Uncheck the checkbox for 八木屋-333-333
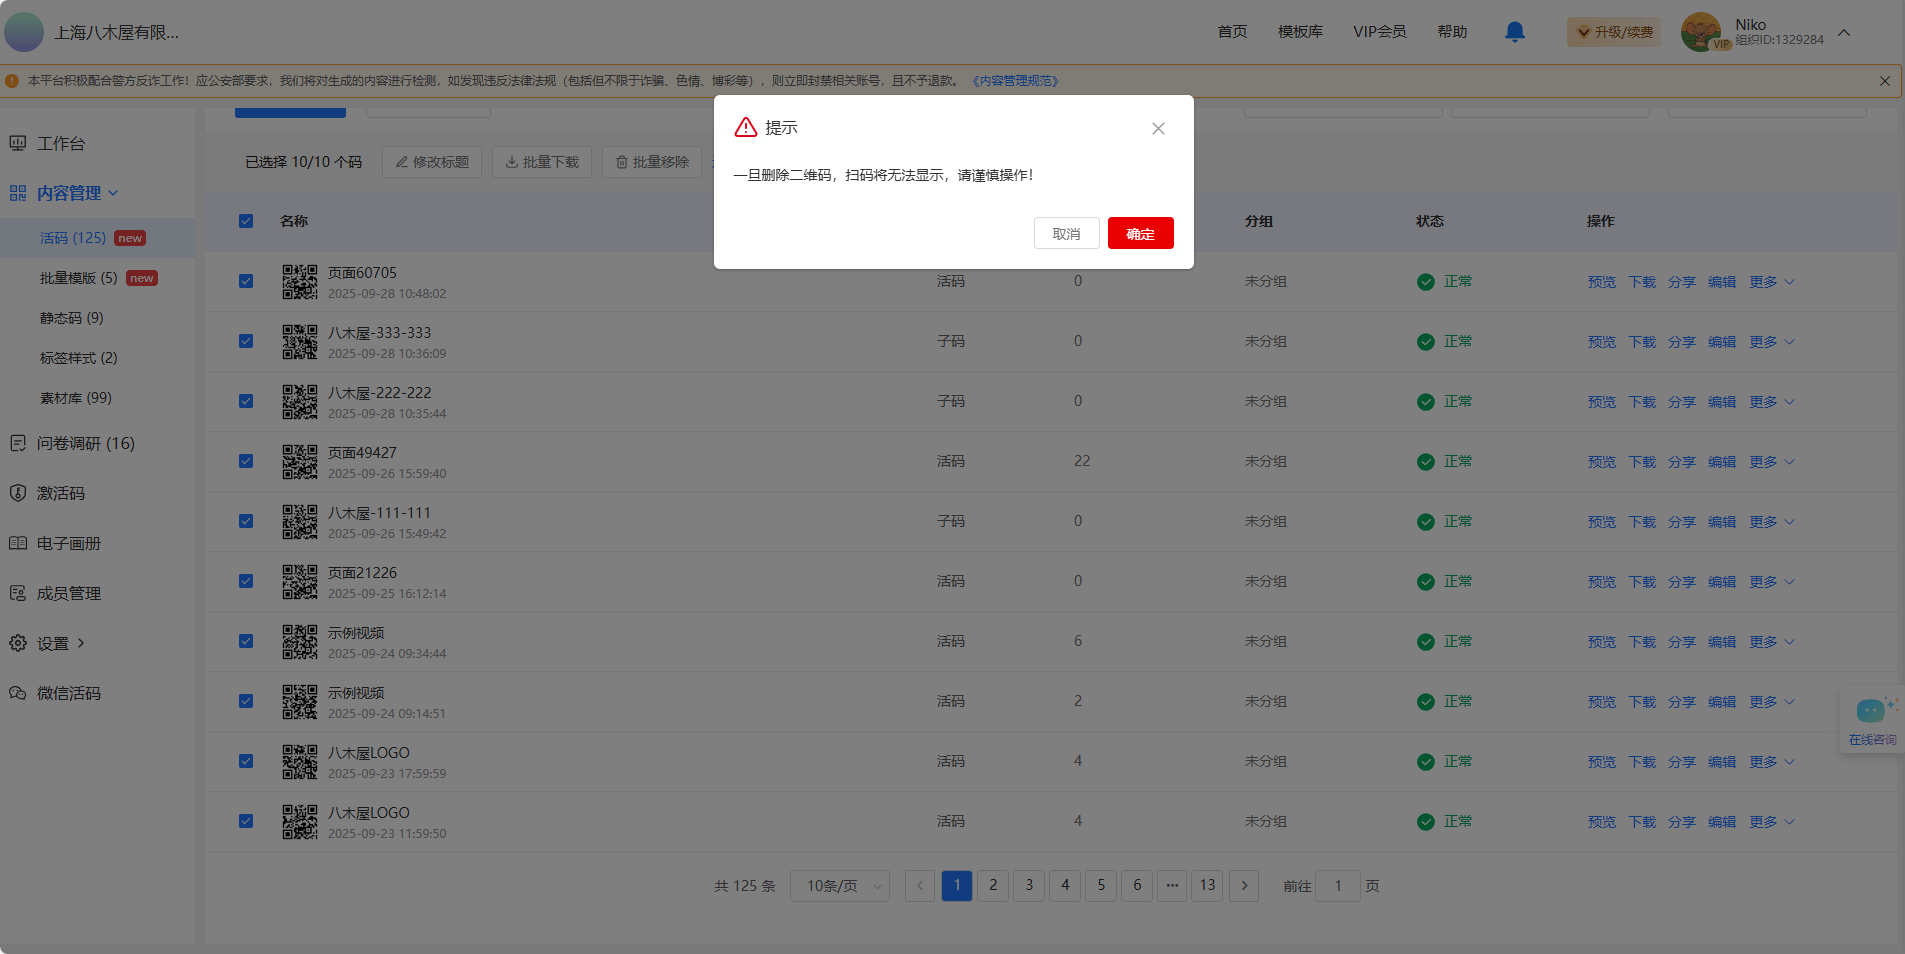 246,341
